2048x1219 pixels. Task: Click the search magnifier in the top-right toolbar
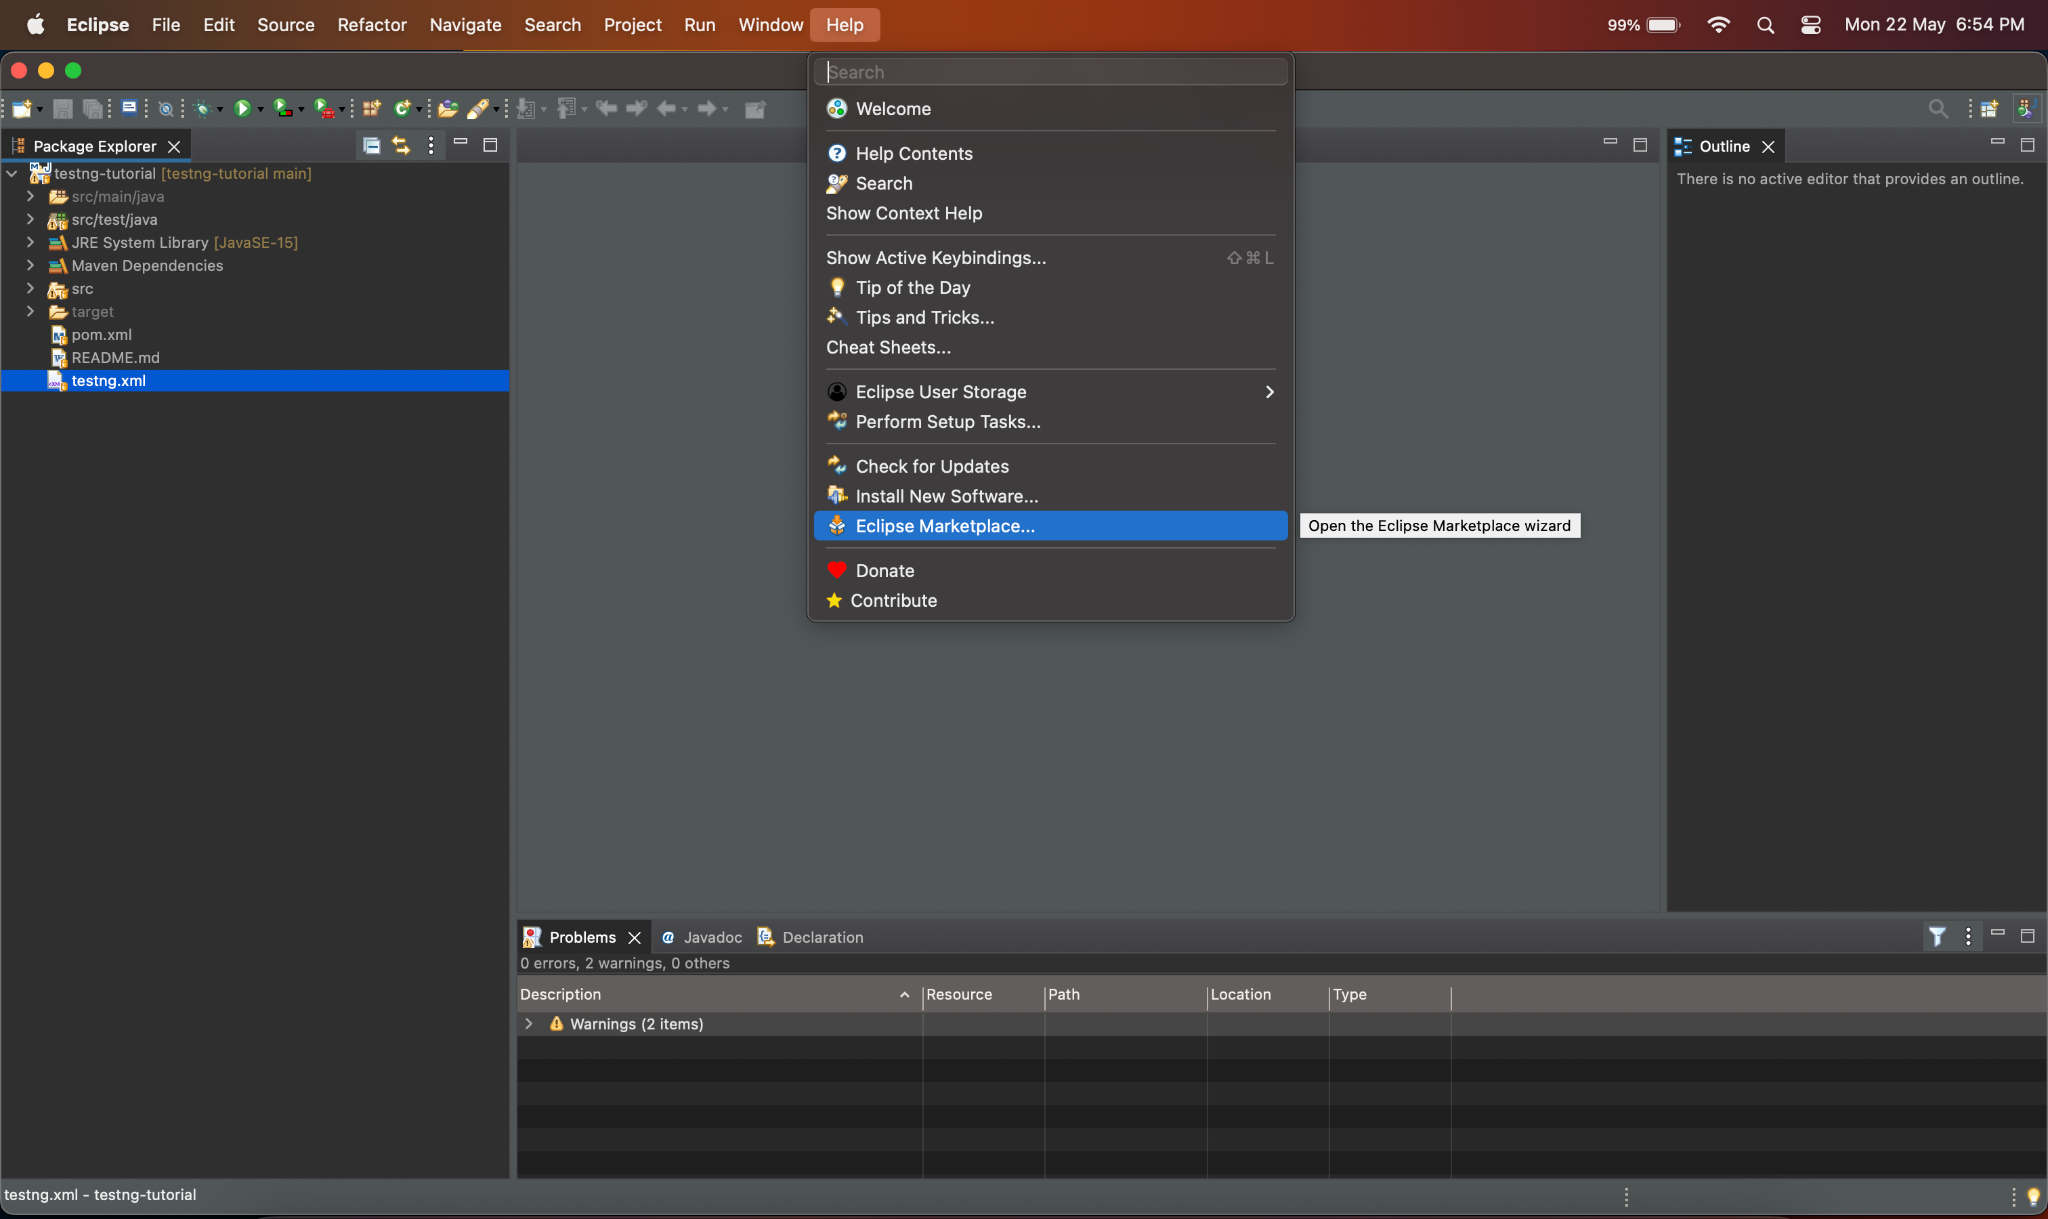pos(1937,108)
